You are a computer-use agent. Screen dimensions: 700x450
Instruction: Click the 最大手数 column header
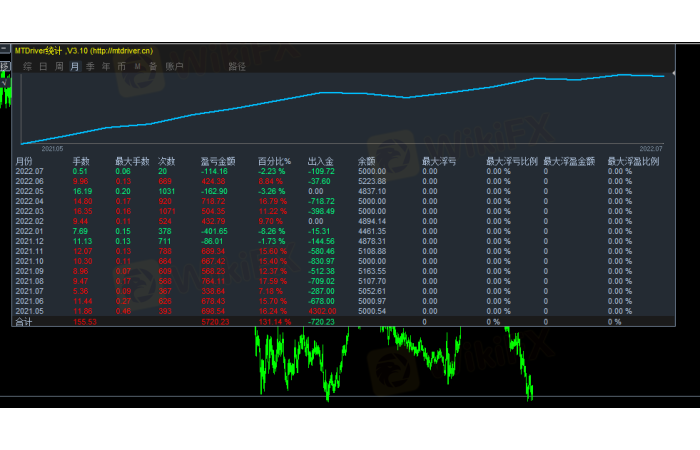(132, 161)
